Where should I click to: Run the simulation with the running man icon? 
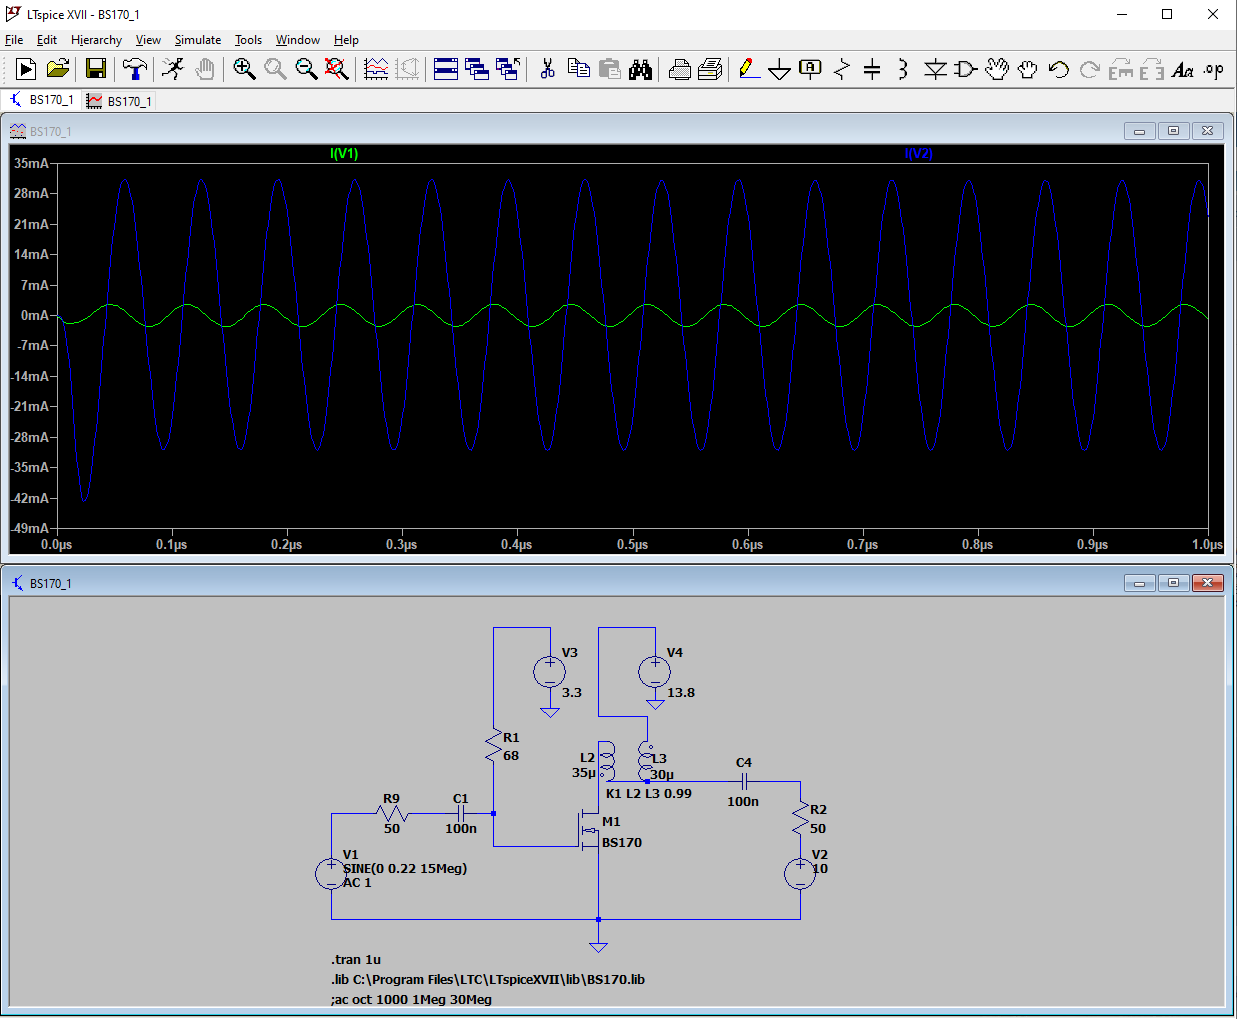(174, 69)
